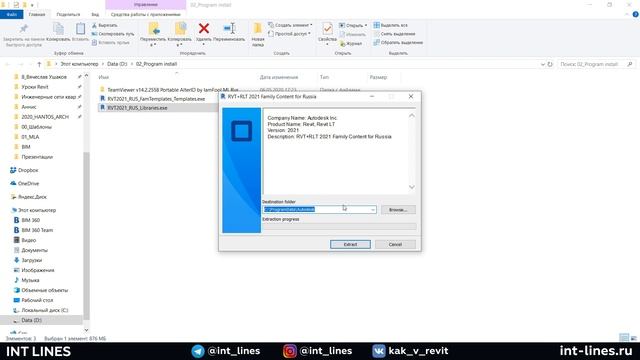Click Журнал in the ribbon

(351, 43)
